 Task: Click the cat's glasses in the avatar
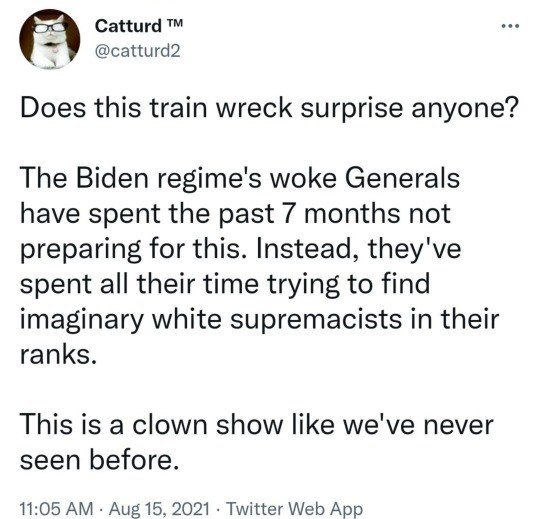pos(51,28)
